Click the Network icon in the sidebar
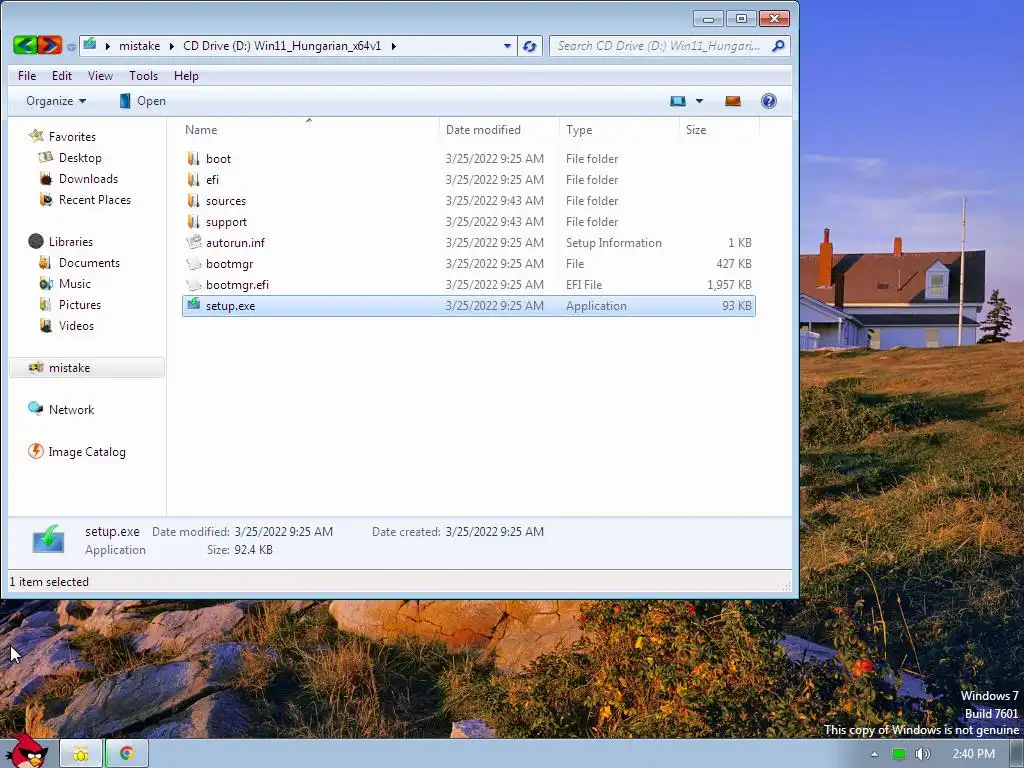Screen dimensions: 1024x768 [x=35, y=409]
